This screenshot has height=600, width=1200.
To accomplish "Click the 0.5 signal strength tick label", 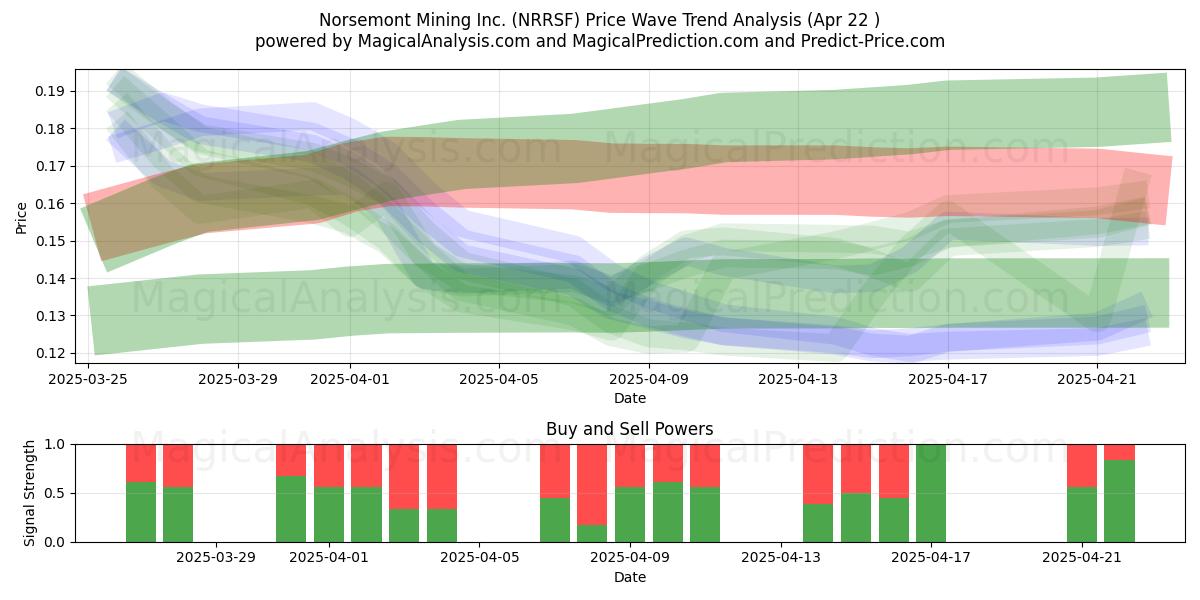I will [57, 493].
